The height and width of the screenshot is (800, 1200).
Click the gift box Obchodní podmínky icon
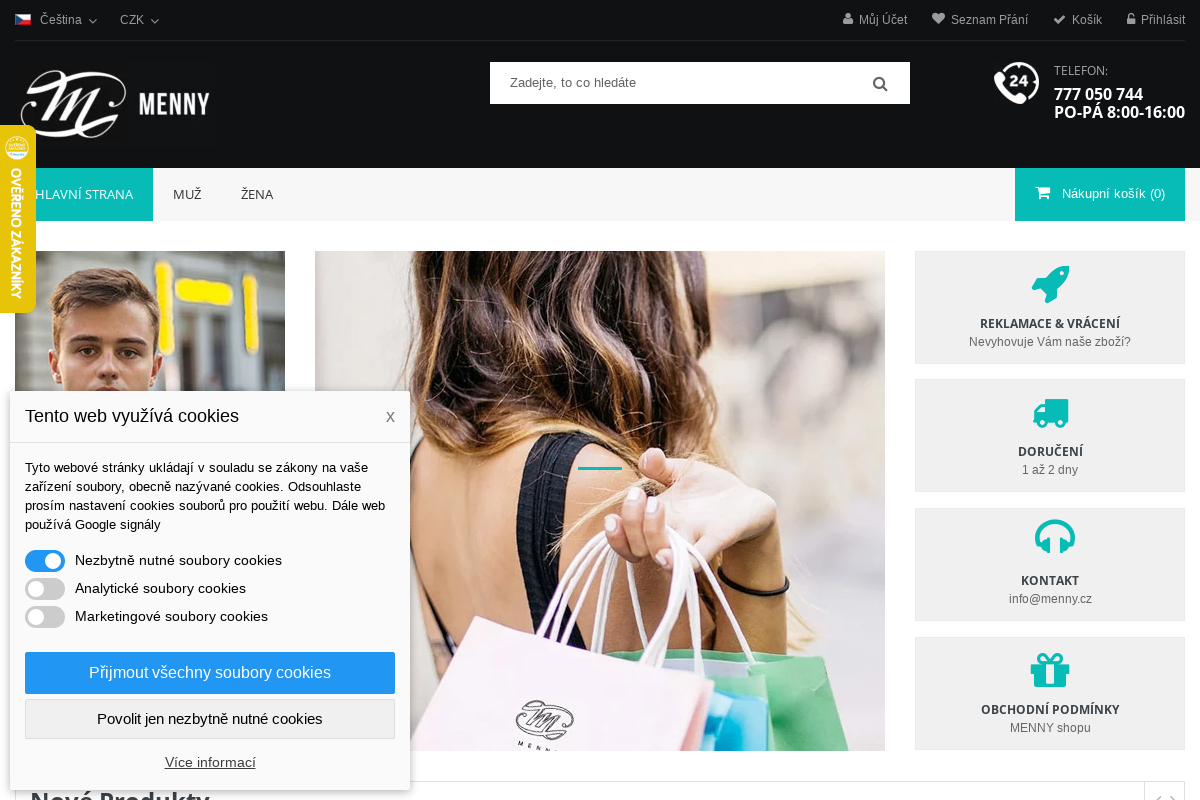1050,669
